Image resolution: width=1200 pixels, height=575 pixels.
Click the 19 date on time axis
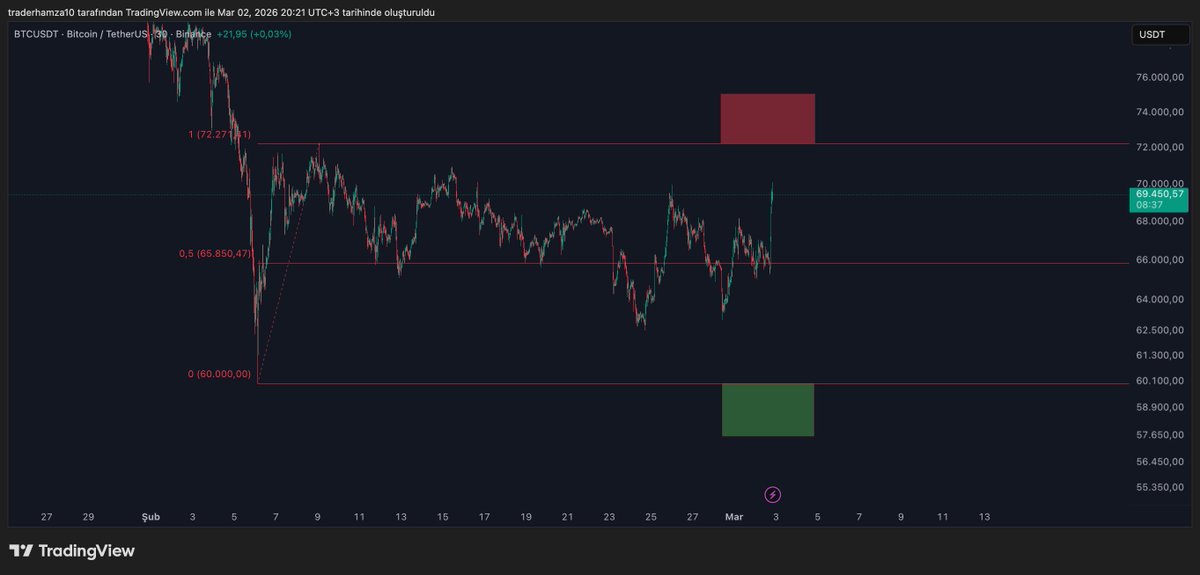coord(526,517)
